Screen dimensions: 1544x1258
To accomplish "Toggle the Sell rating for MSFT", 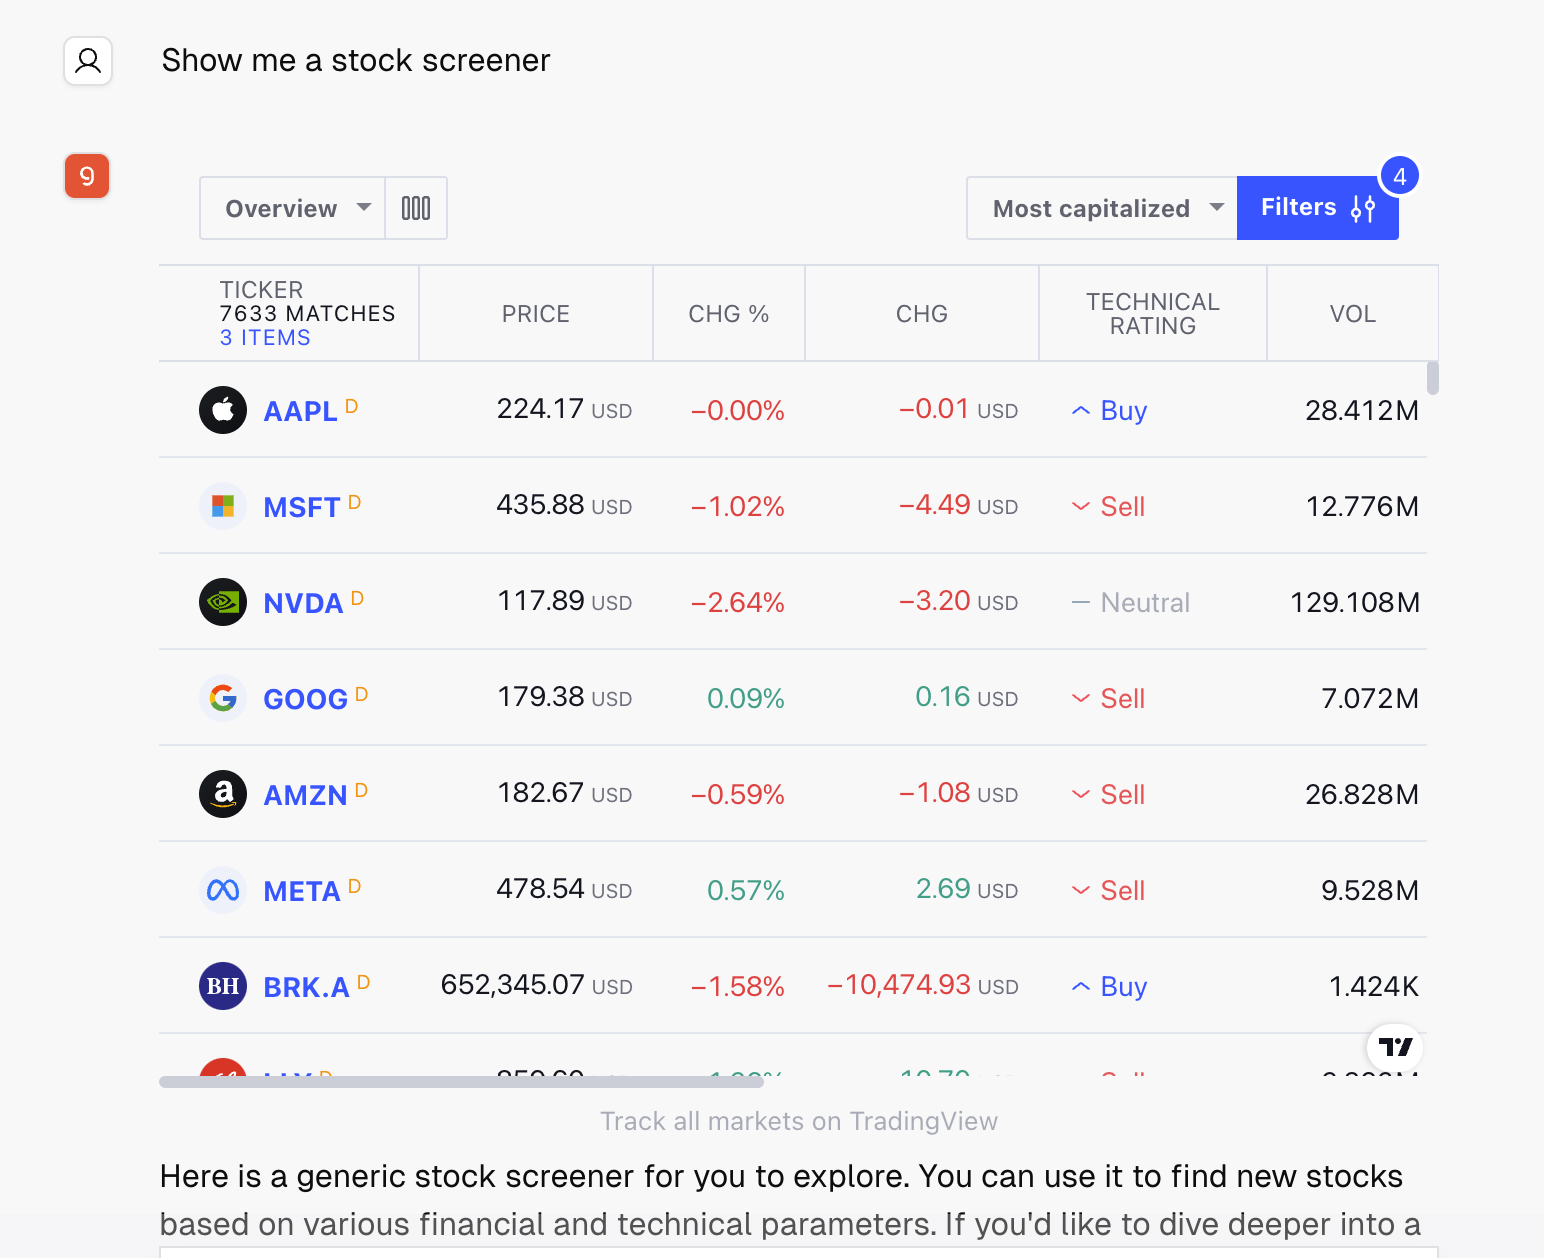I will coord(1108,506).
